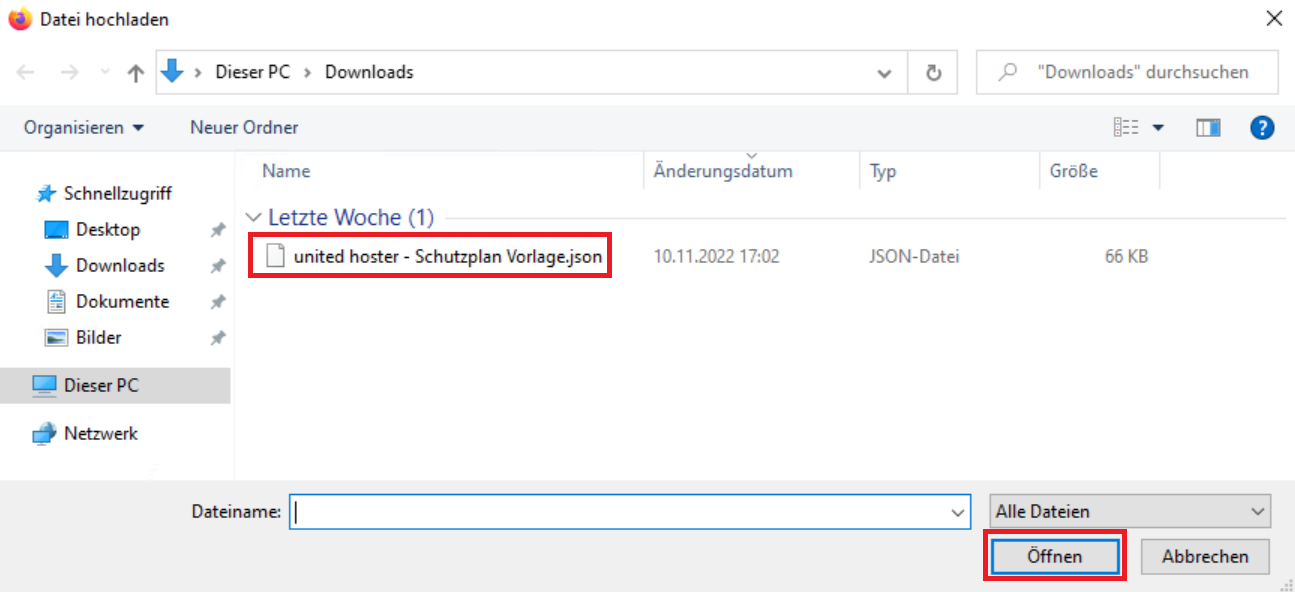The height and width of the screenshot is (592, 1295).
Task: Sort by the Typ column header
Action: tap(883, 171)
